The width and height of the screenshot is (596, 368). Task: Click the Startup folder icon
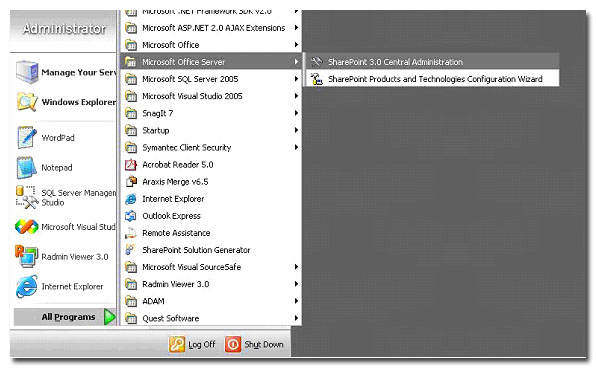click(131, 130)
